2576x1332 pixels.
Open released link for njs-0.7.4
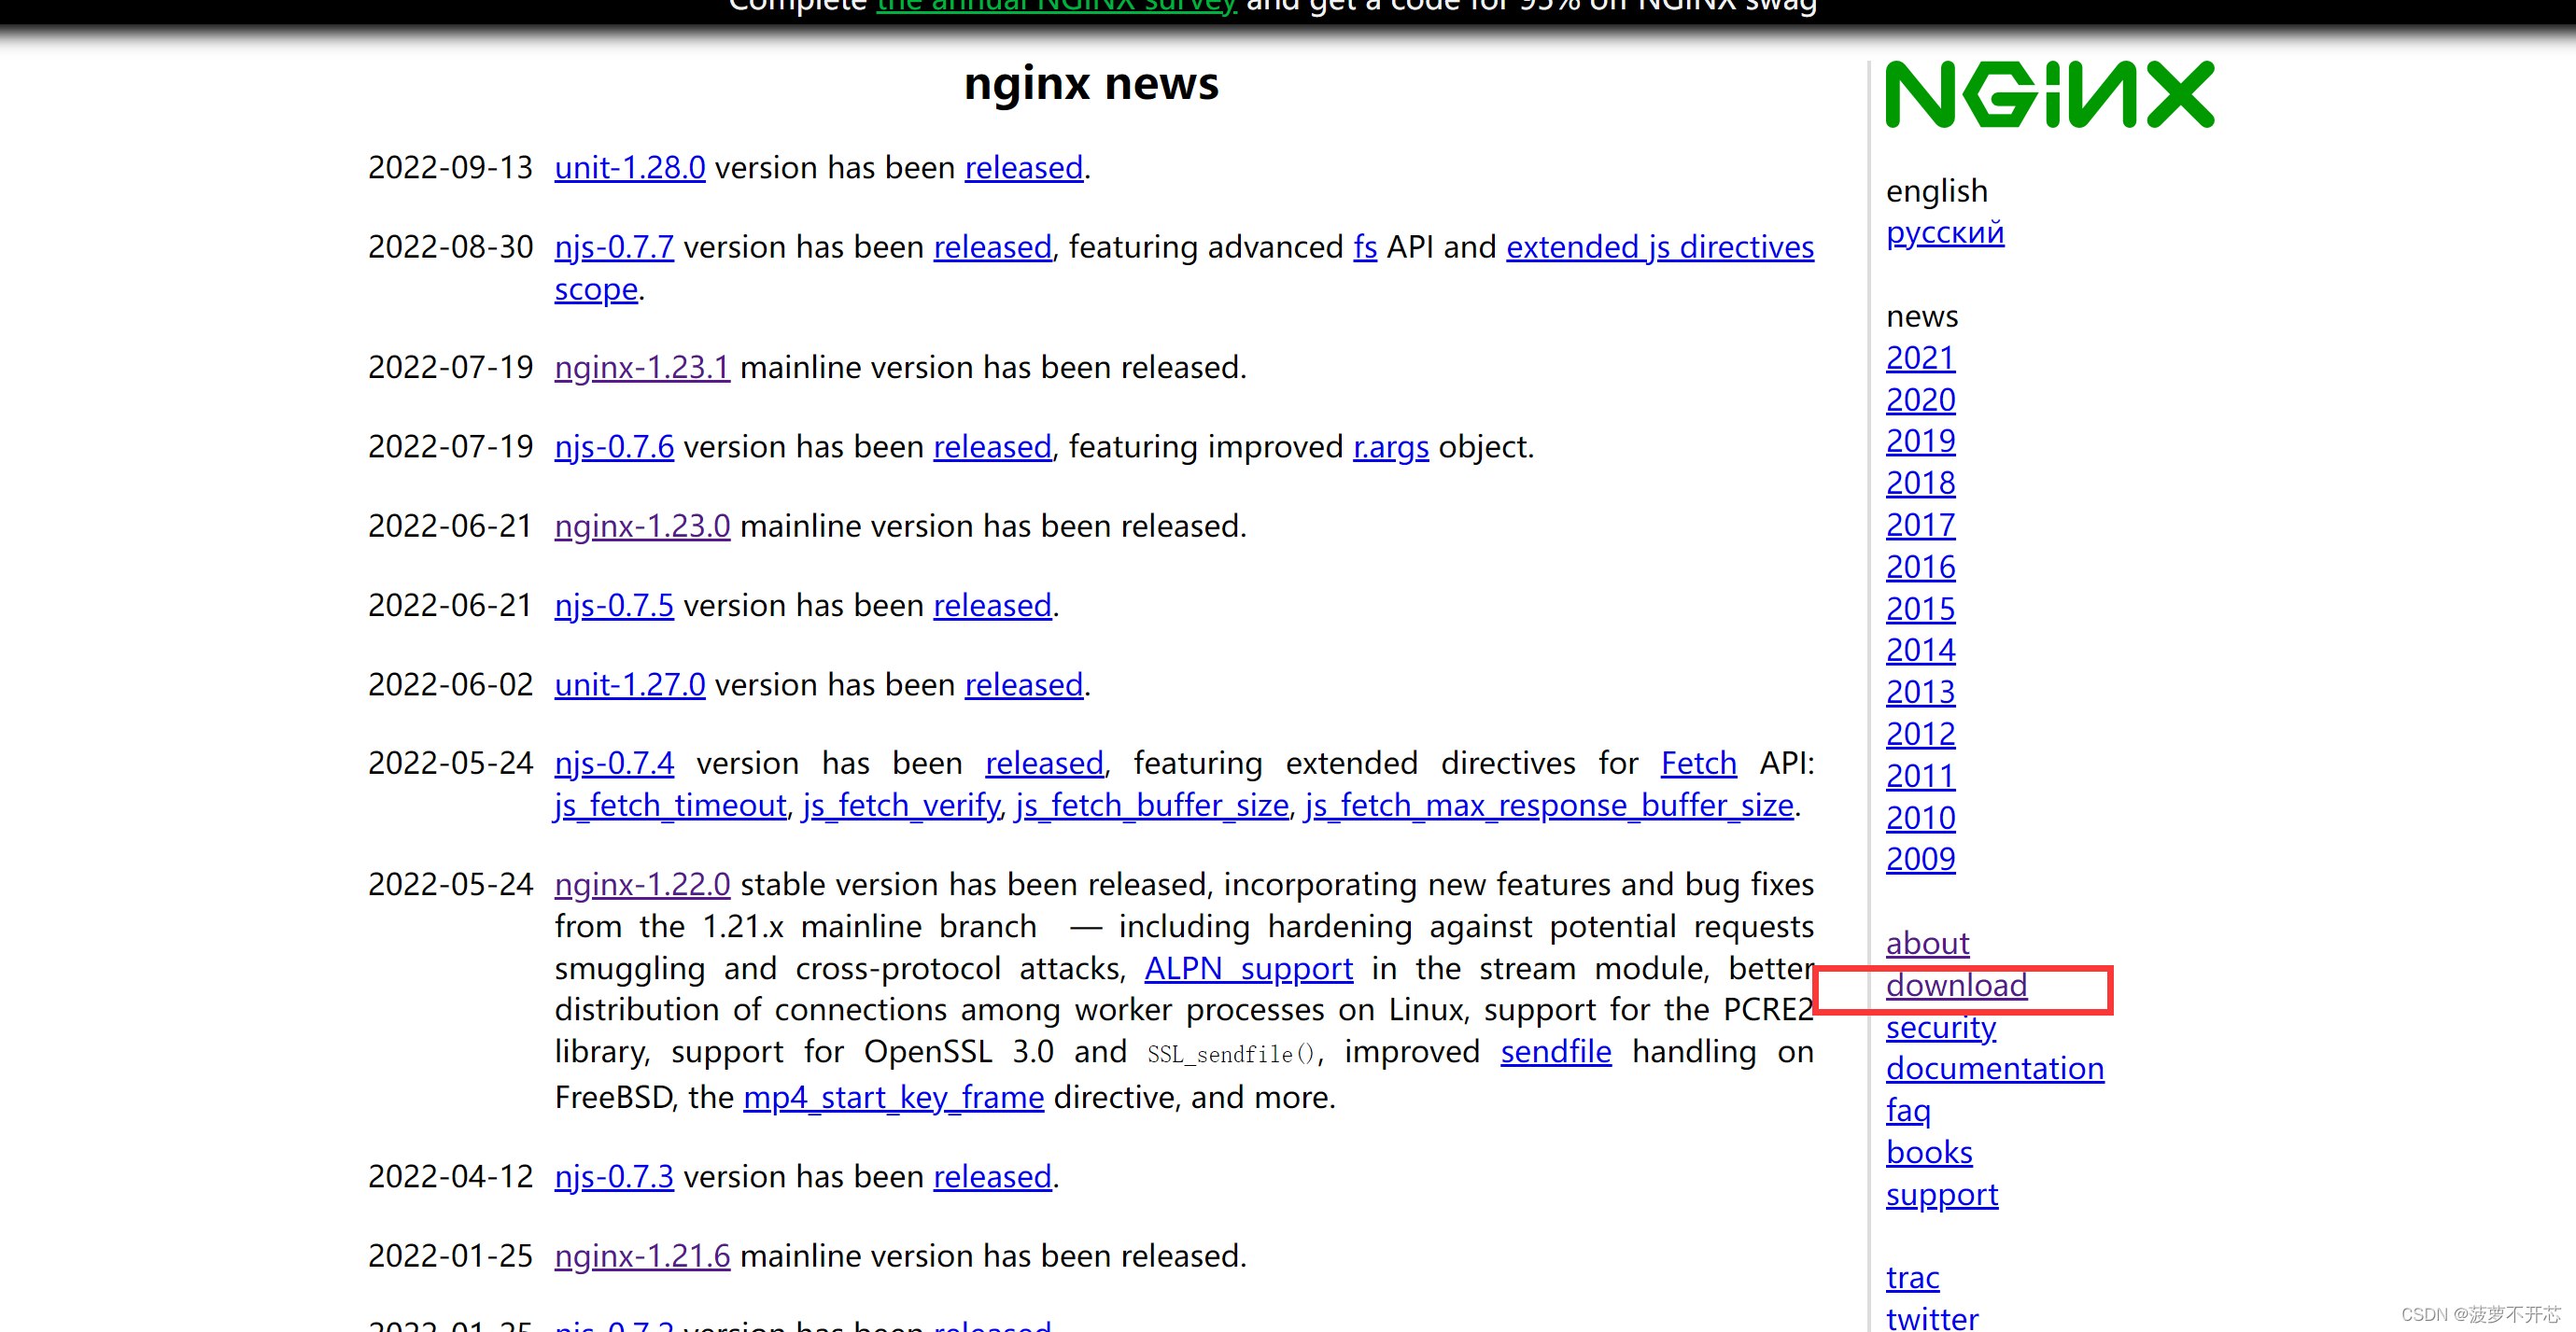1044,763
